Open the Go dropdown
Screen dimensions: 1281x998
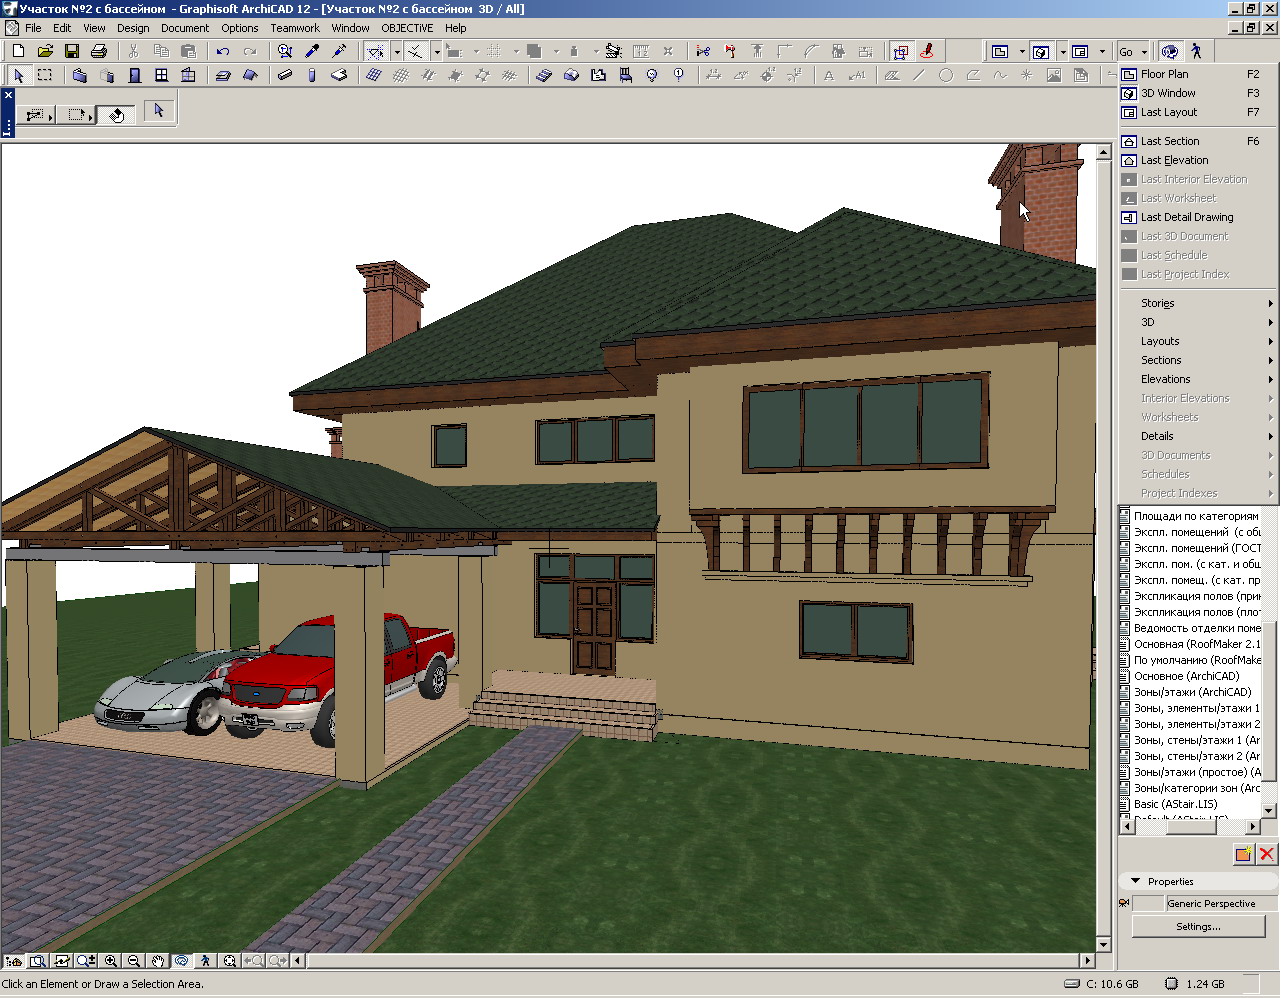pos(1133,51)
